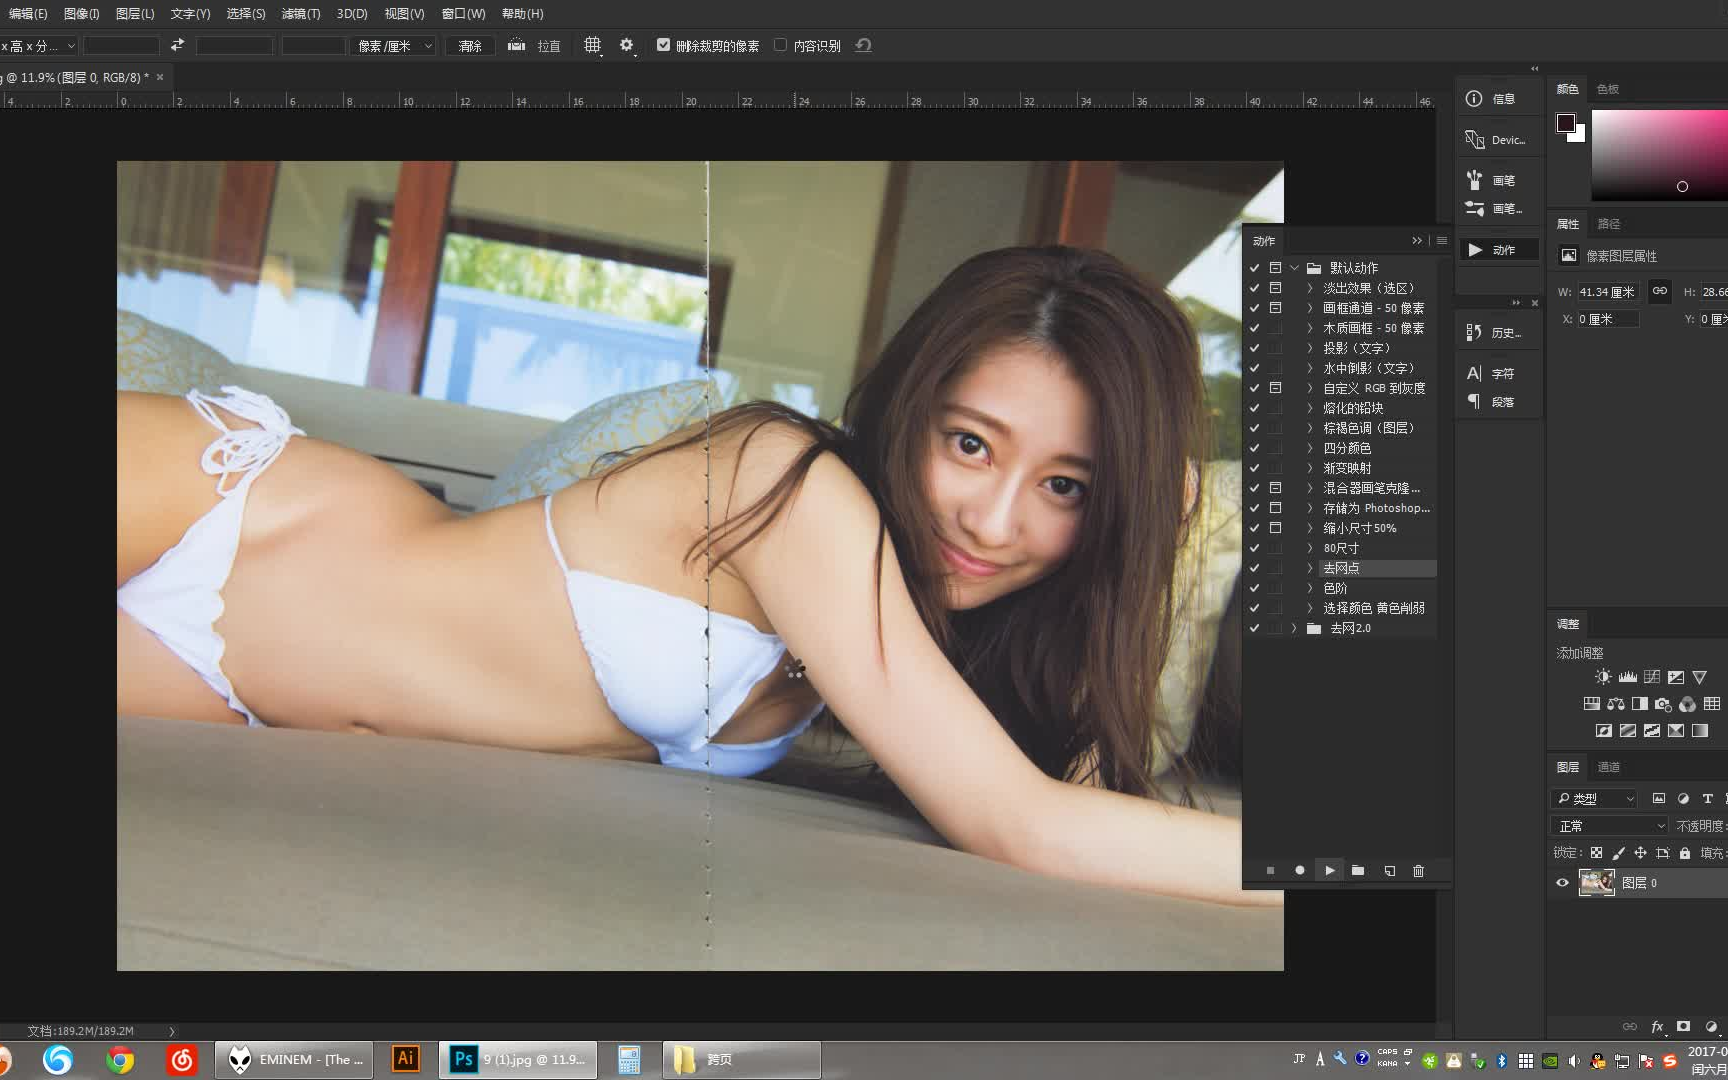The width and height of the screenshot is (1728, 1080).
Task: Enable the Content-Aware checkbox
Action: point(781,45)
